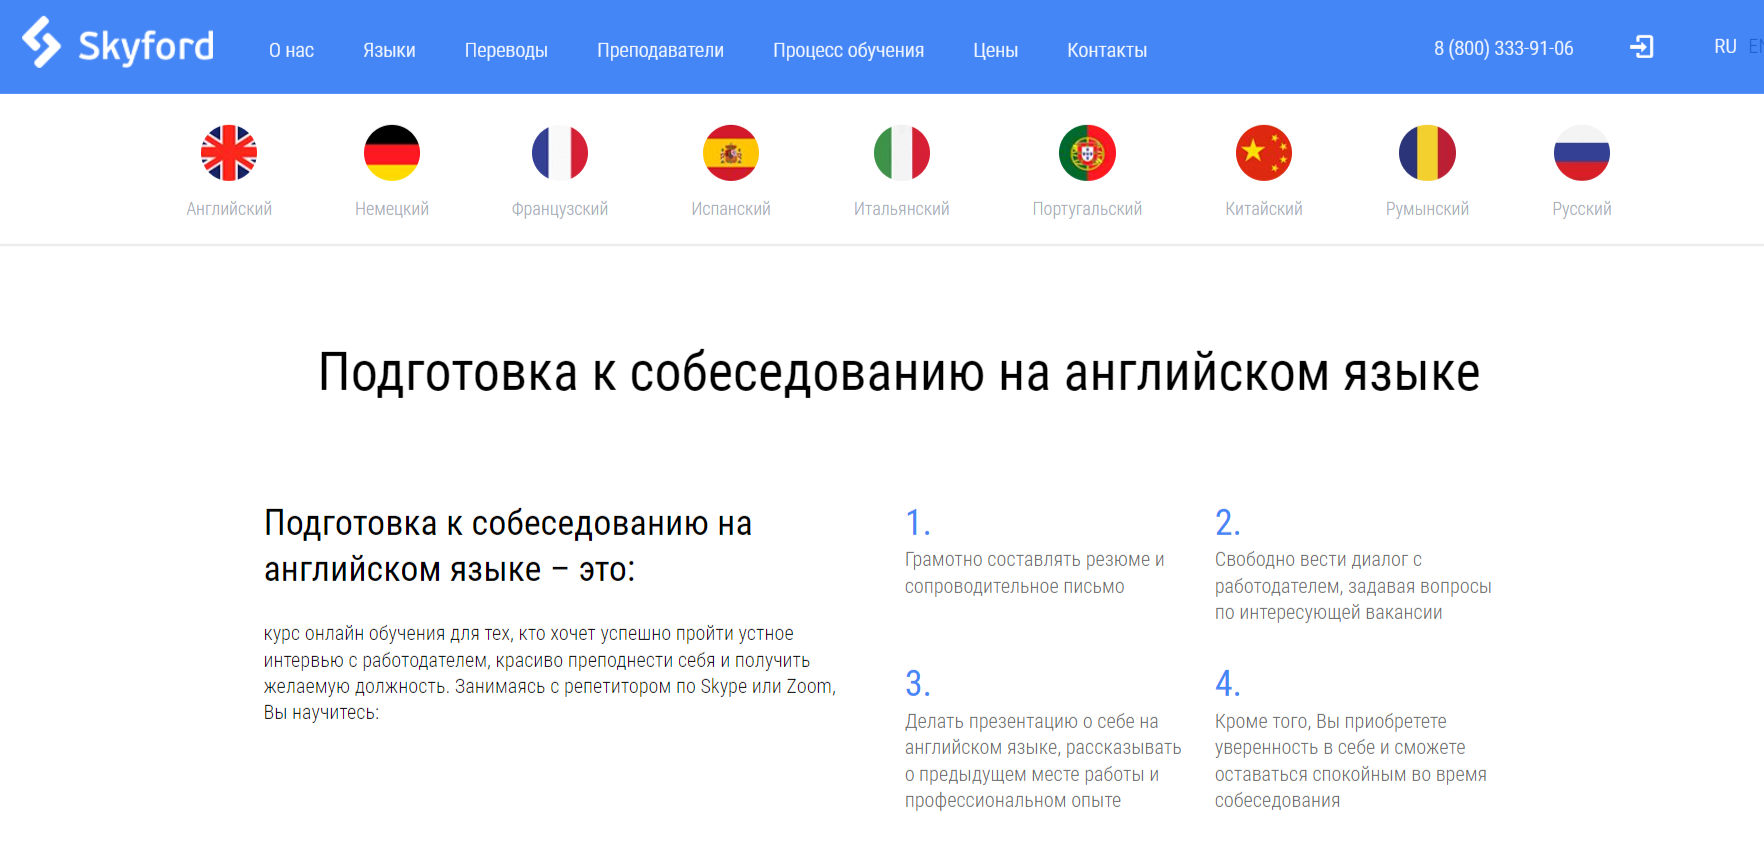Open the 'Процесс обучения' menu item
Screen dimensions: 1764x856
click(848, 50)
